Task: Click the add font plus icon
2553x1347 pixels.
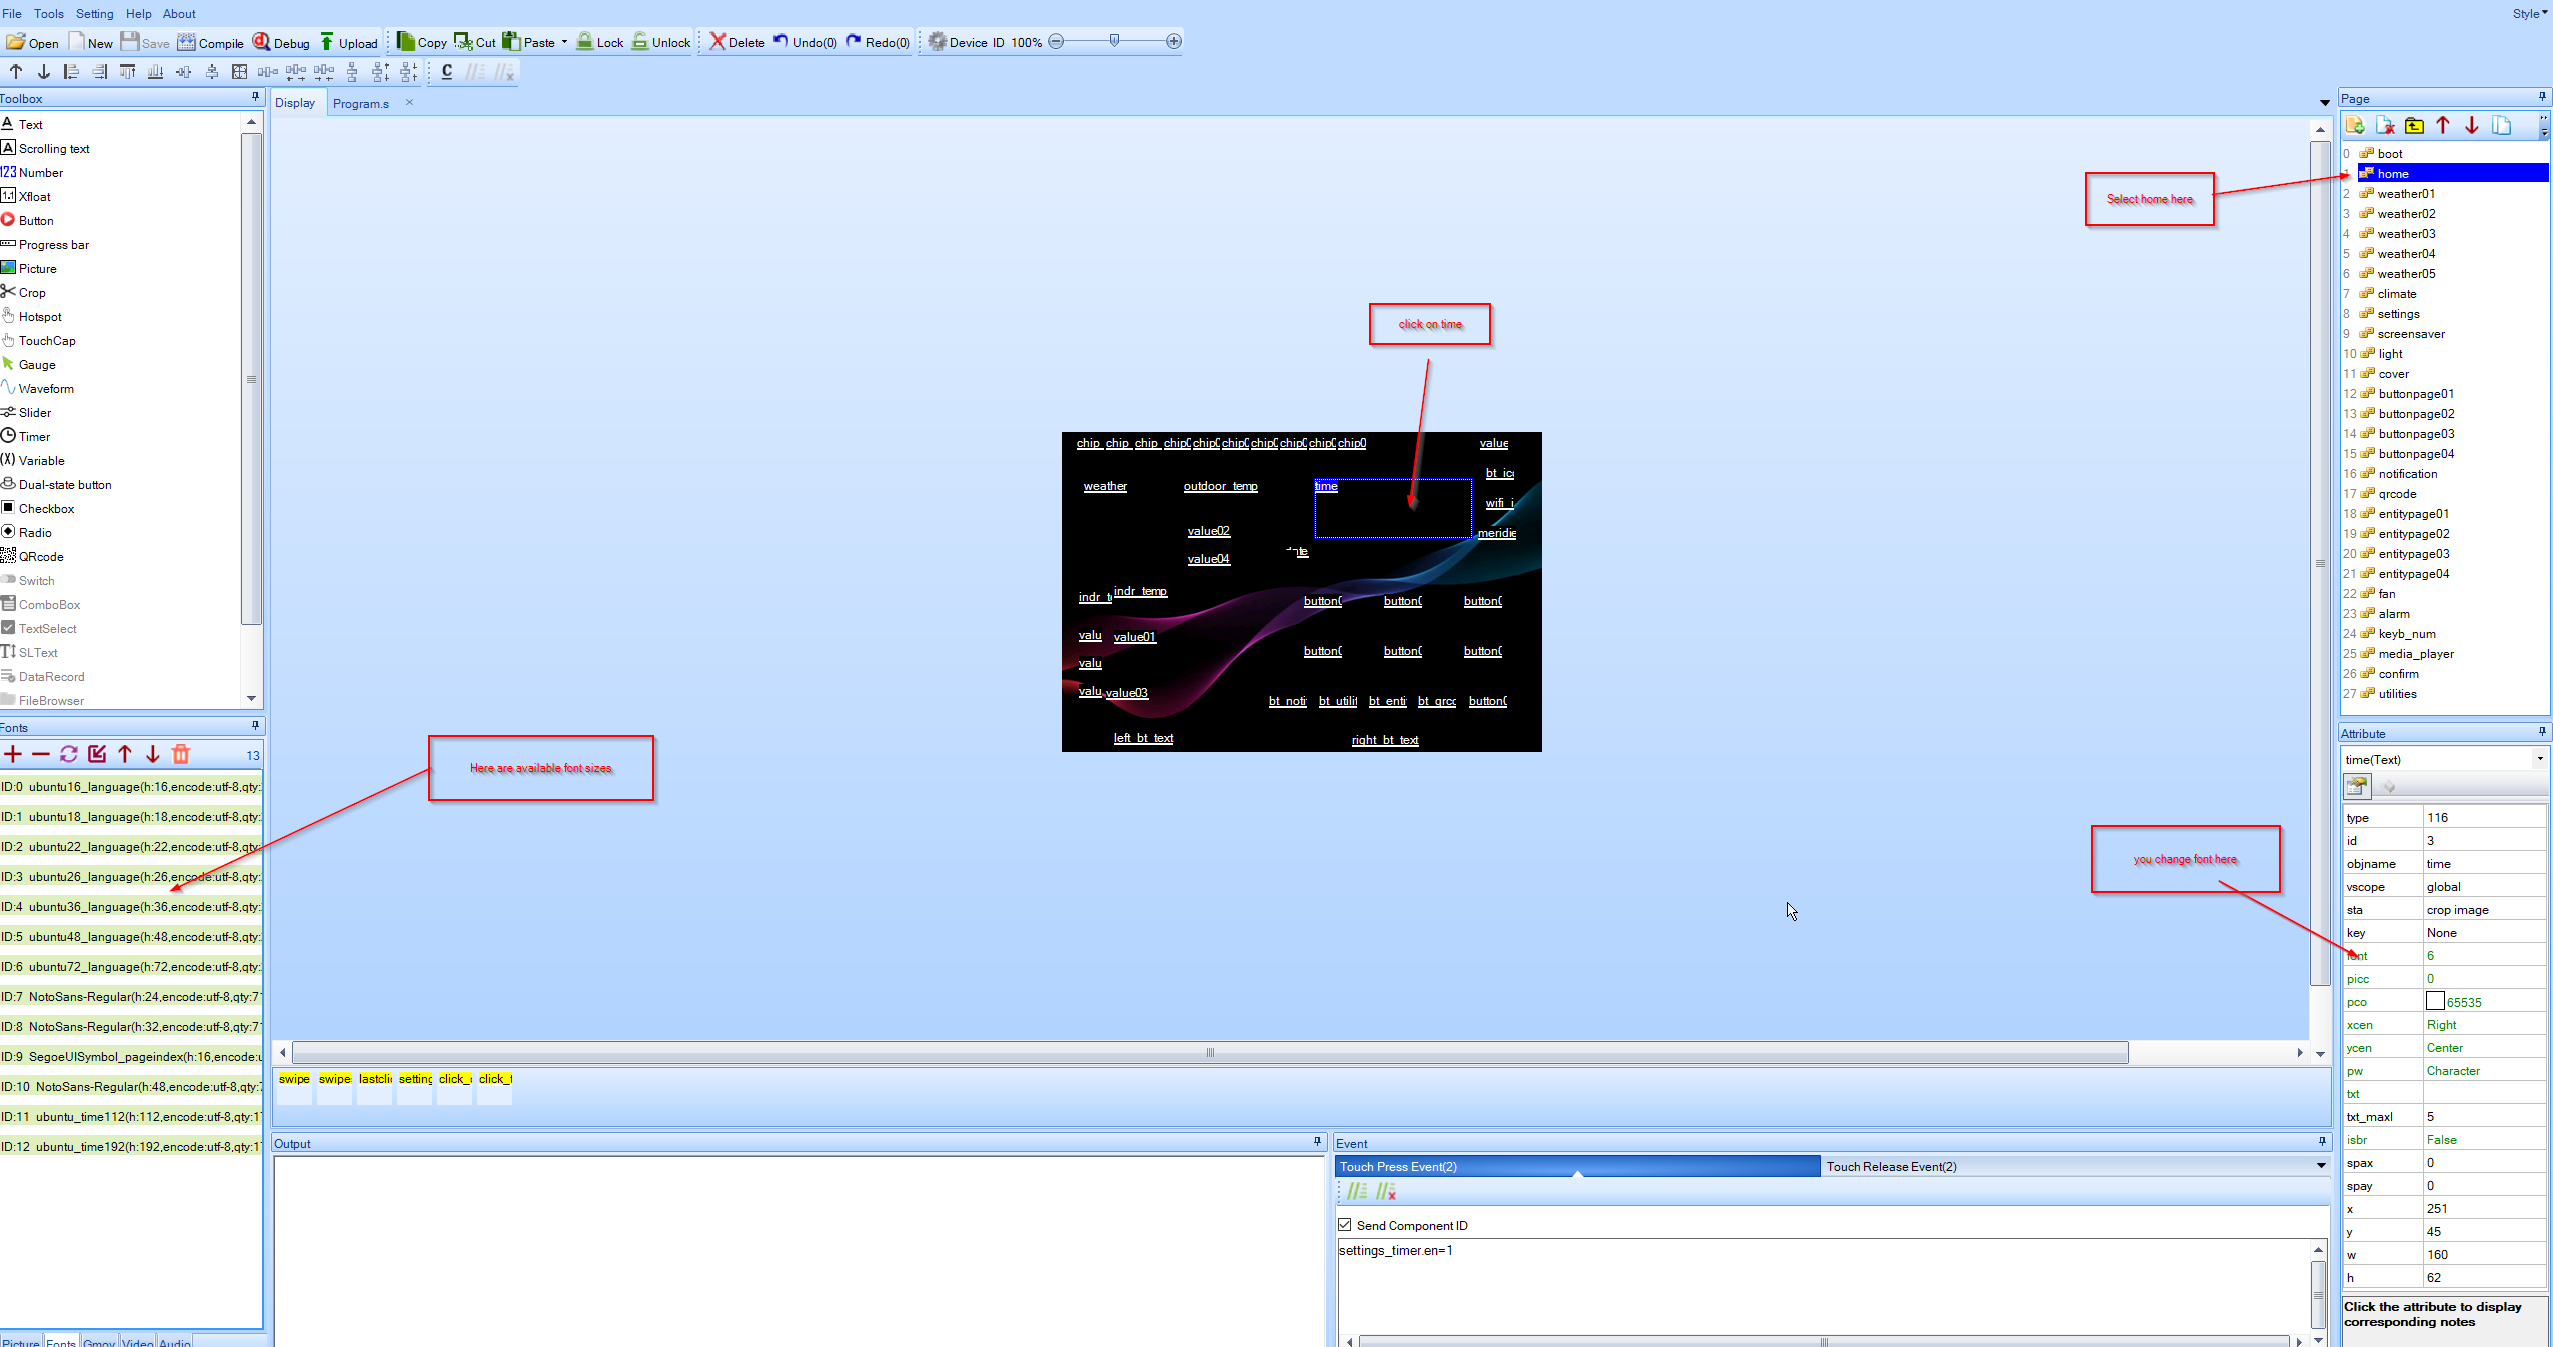Action: [13, 755]
